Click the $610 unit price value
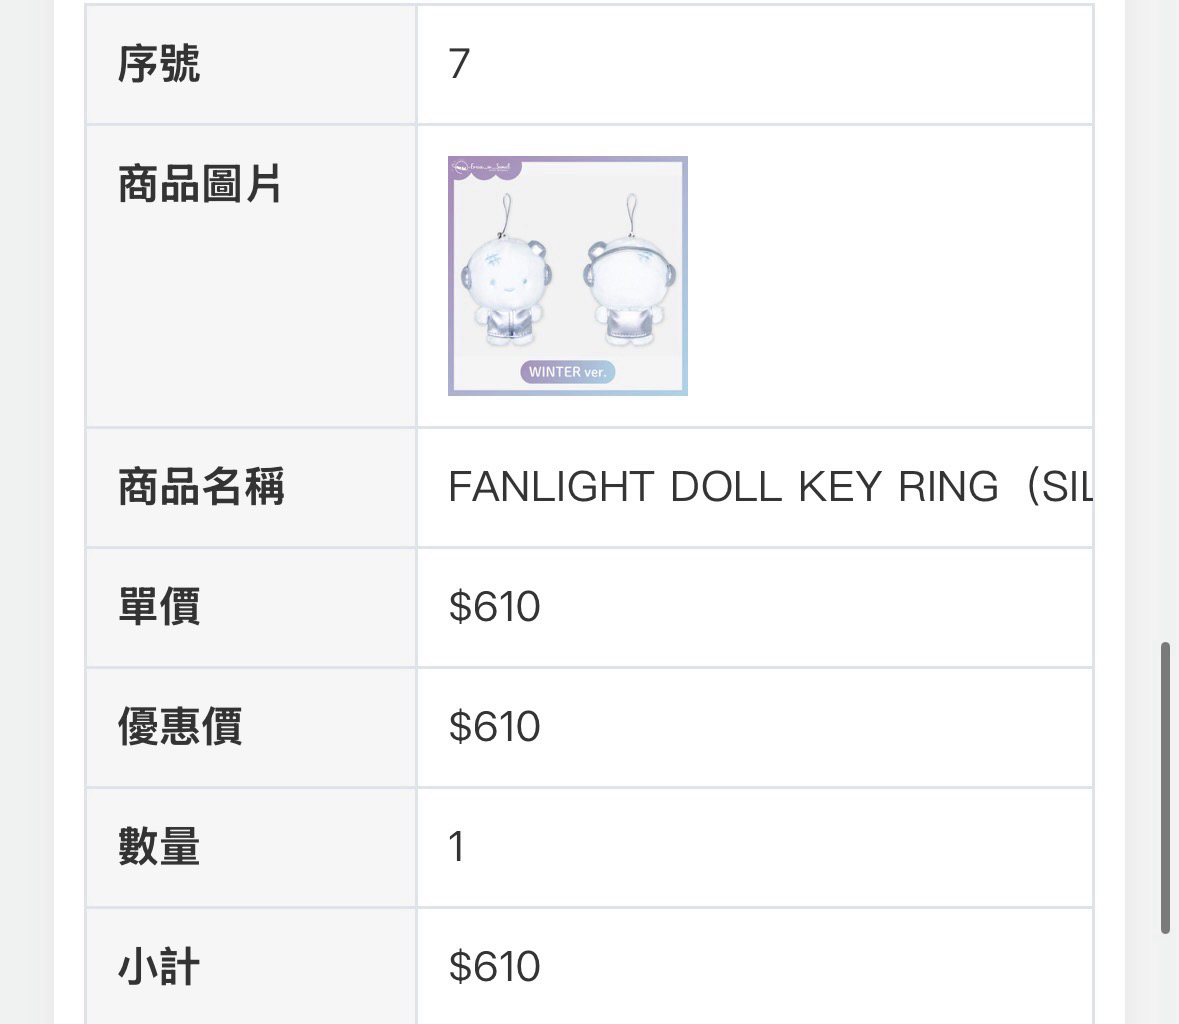Viewport: 1179px width, 1024px height. click(x=494, y=607)
